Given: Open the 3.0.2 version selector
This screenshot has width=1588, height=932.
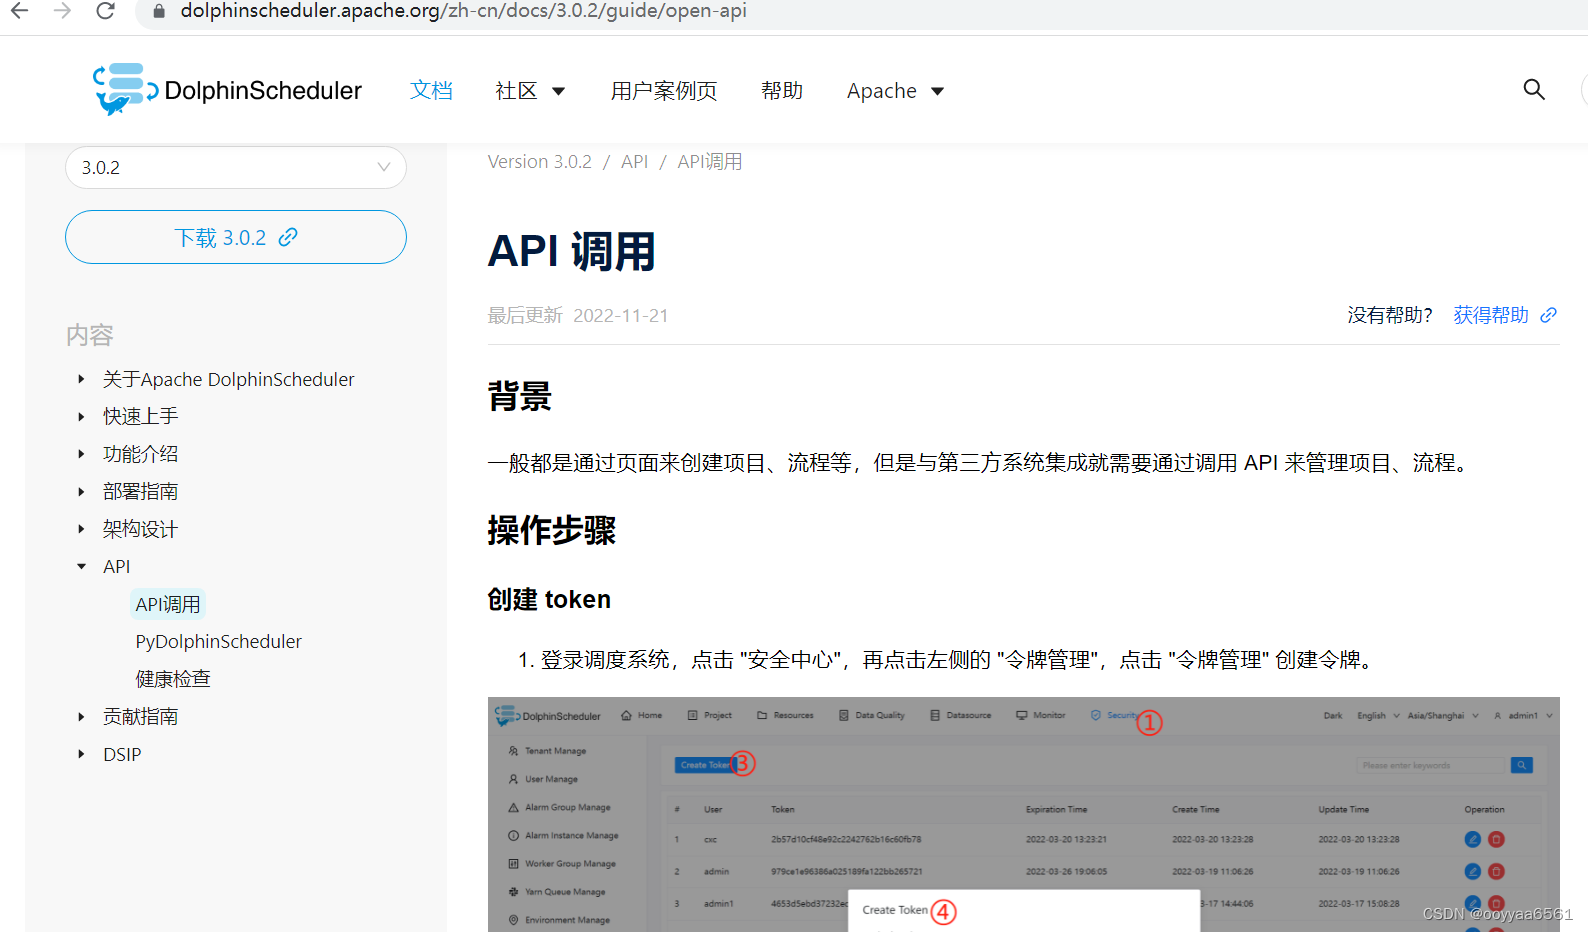Looking at the screenshot, I should (x=236, y=167).
